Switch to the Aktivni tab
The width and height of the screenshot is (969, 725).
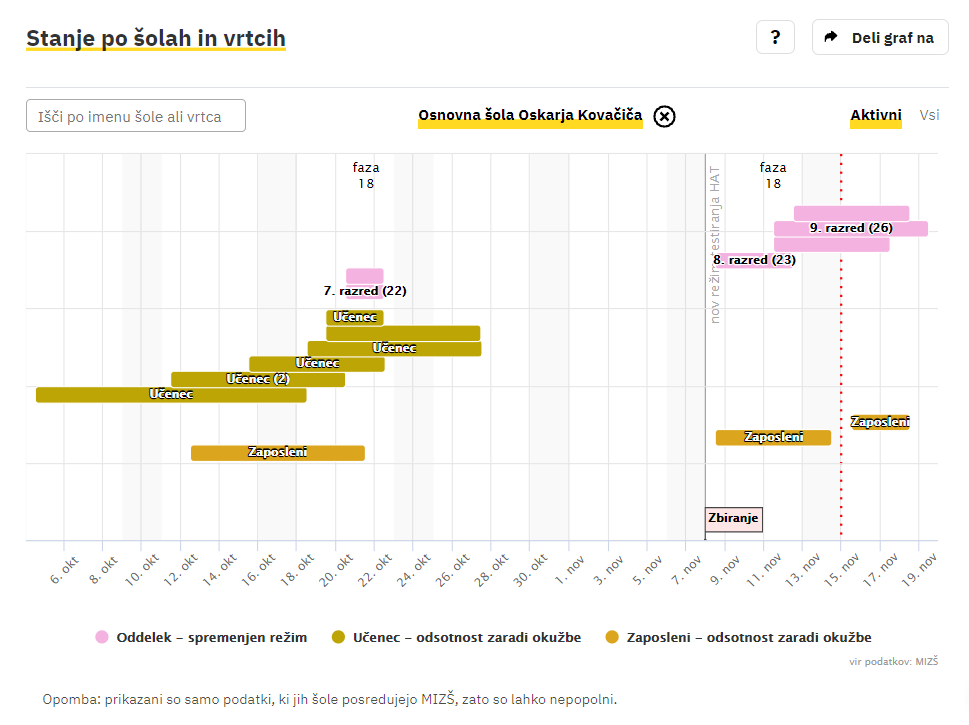tap(876, 115)
